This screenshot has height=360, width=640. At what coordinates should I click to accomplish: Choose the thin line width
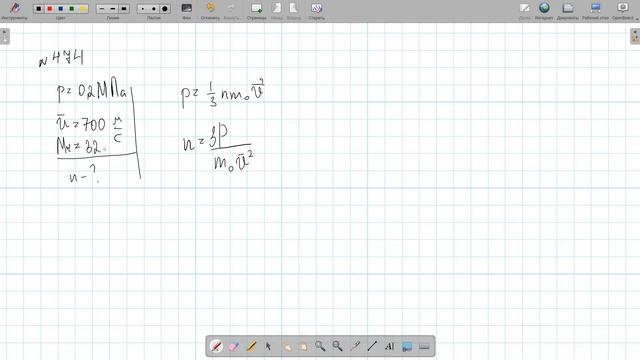(102, 9)
